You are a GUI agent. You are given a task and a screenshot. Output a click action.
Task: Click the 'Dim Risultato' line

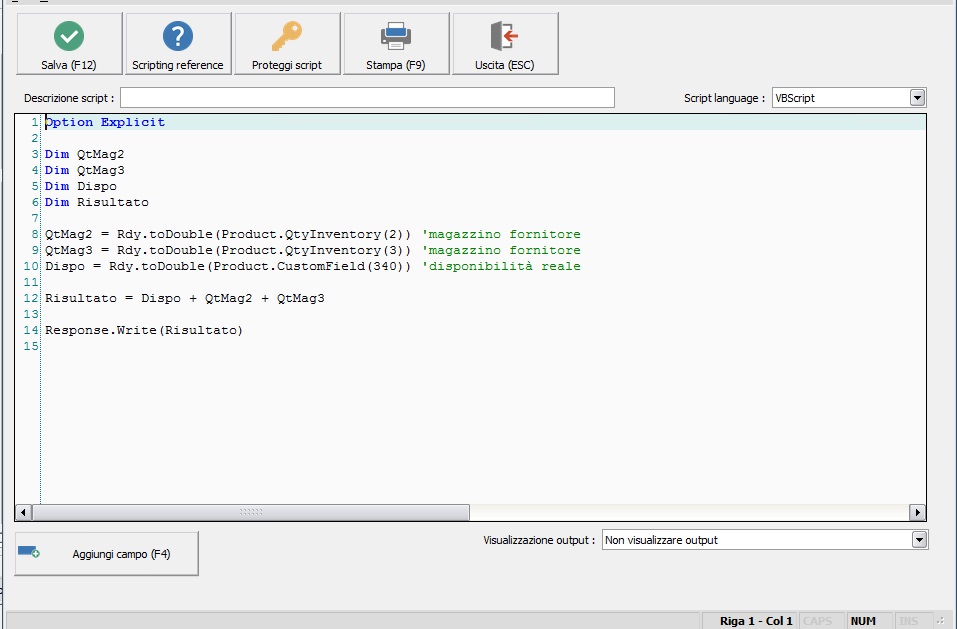(x=96, y=202)
